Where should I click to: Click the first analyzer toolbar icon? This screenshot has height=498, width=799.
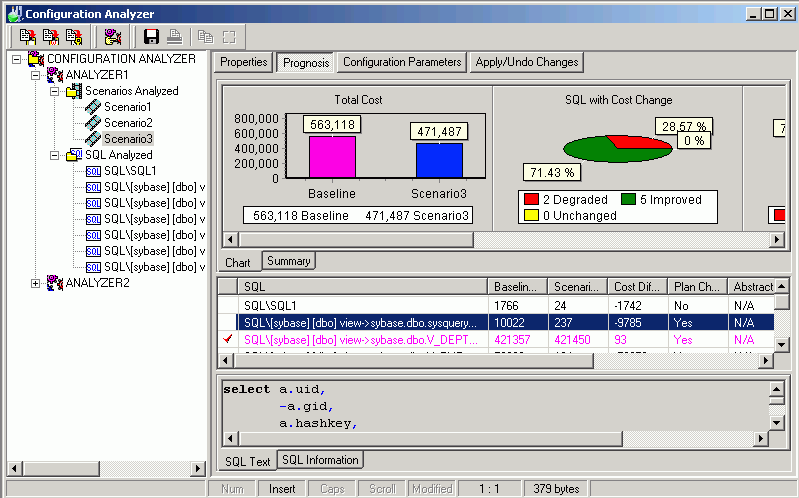click(27, 37)
